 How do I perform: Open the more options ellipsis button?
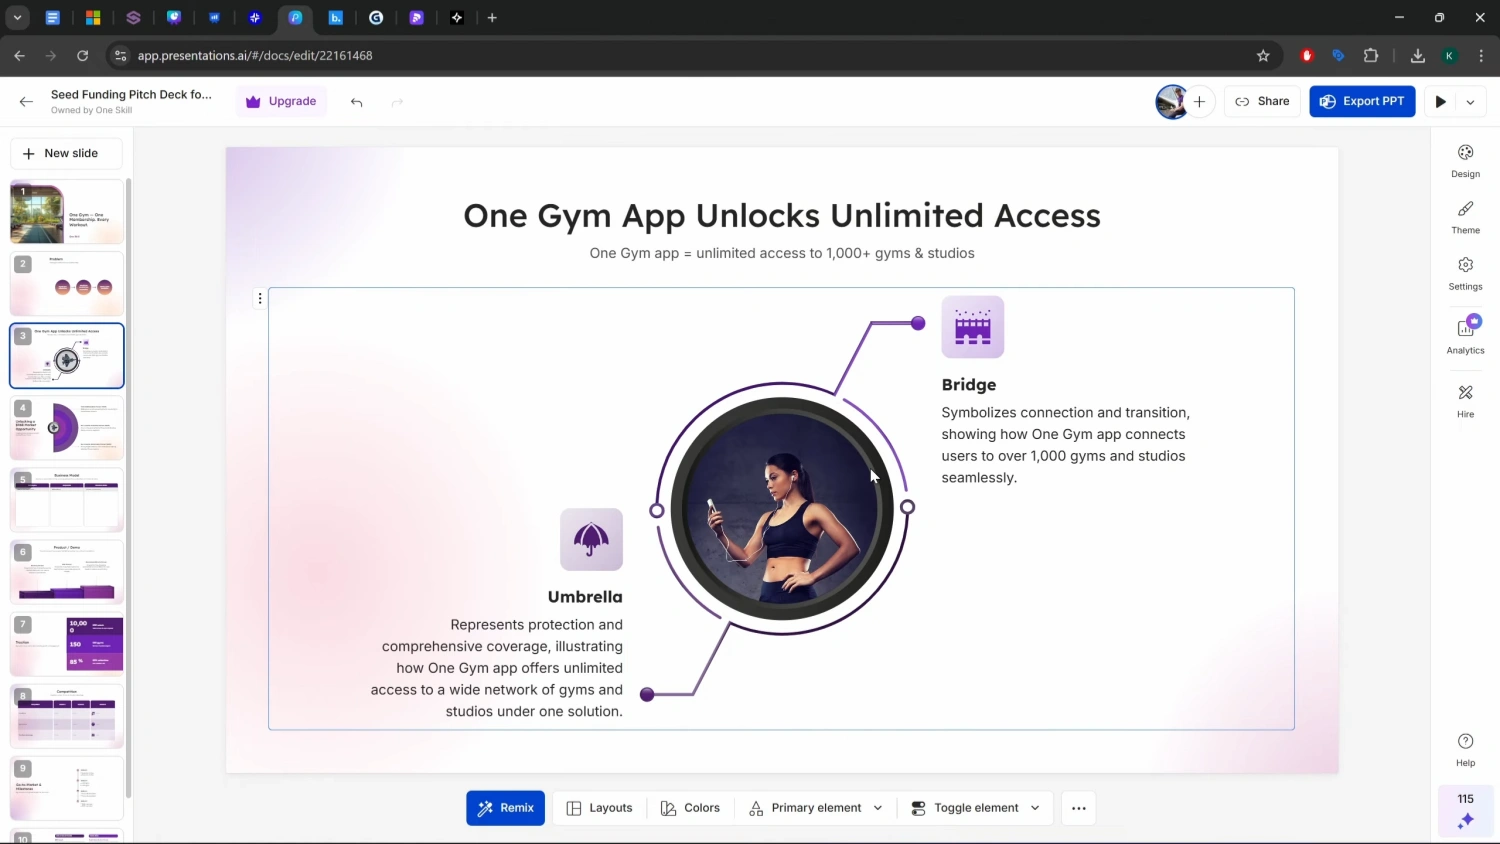click(x=1078, y=808)
